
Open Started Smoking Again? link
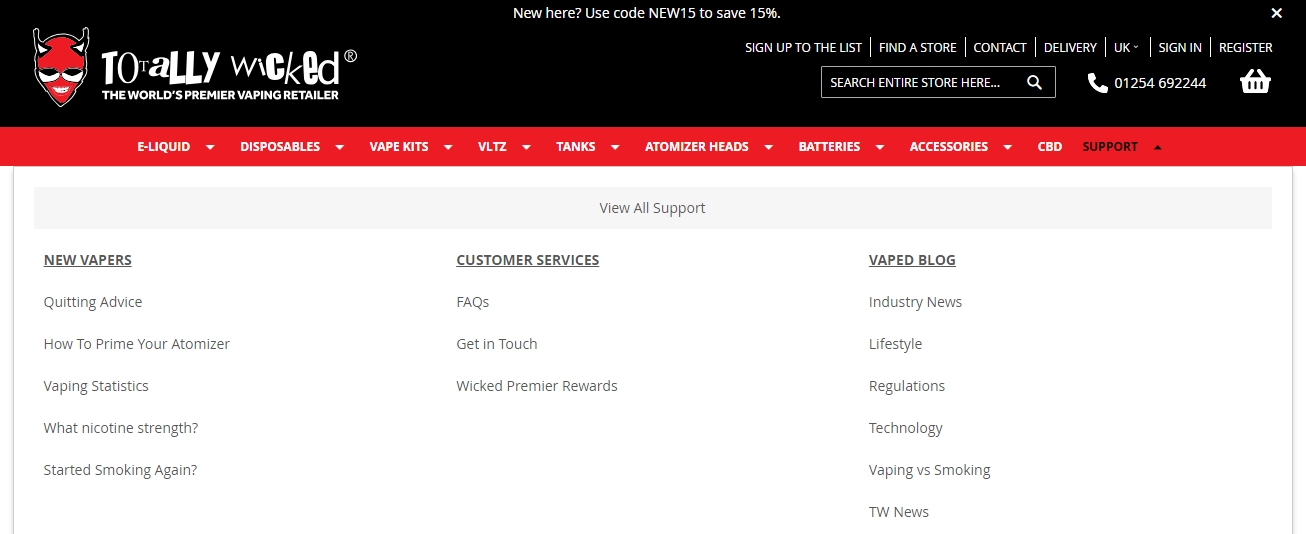(x=120, y=470)
